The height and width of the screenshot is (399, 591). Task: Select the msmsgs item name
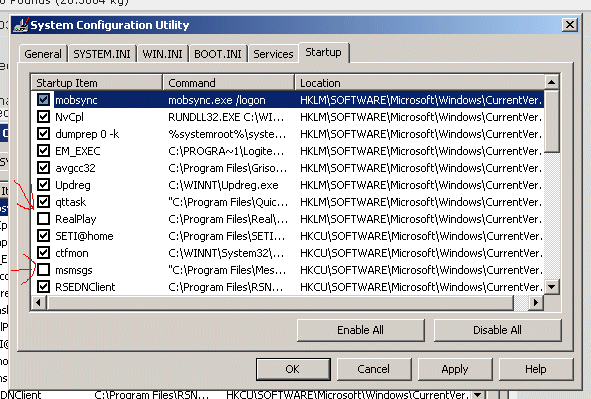[x=73, y=270]
